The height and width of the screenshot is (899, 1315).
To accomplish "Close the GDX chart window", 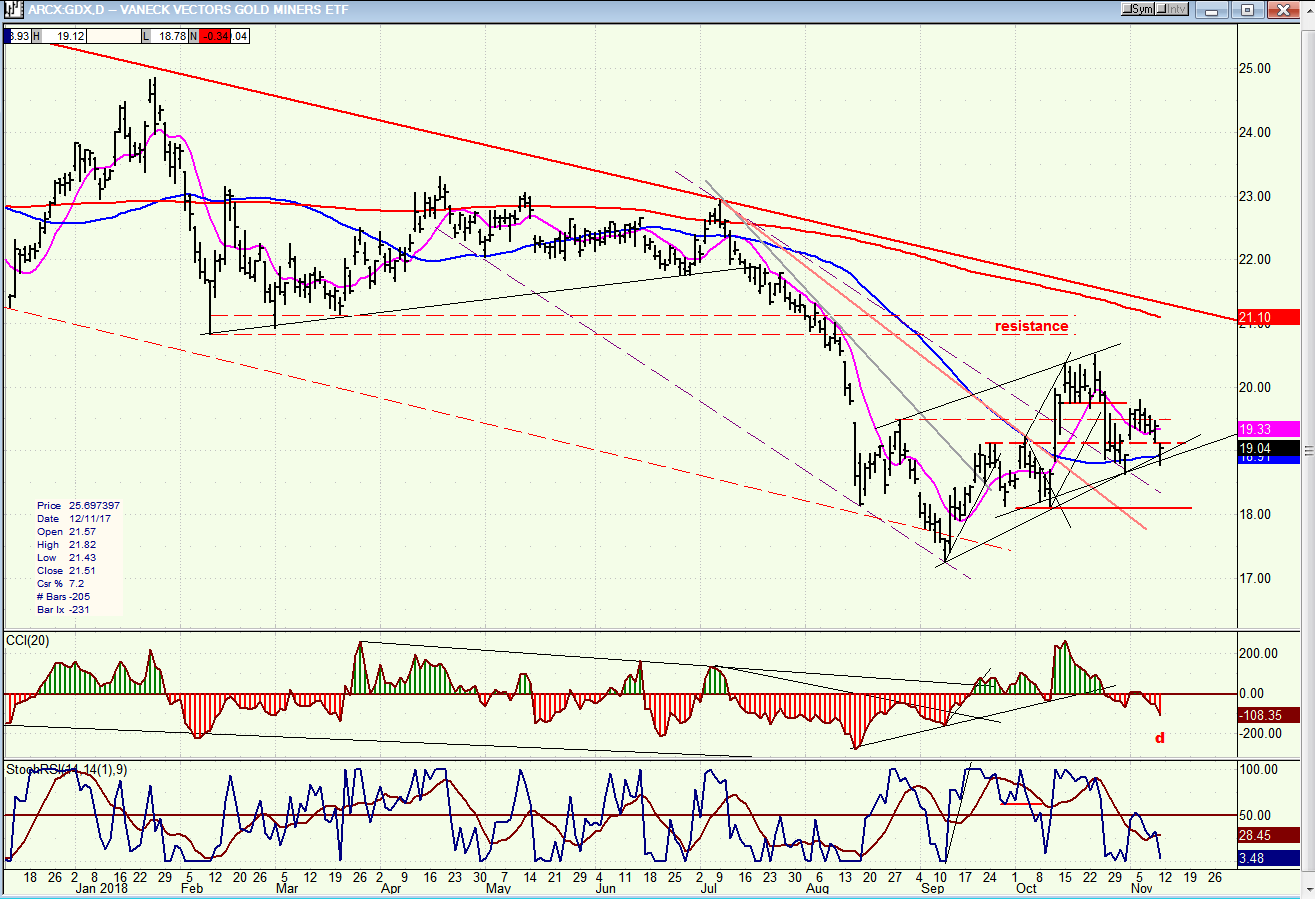I will click(1282, 10).
